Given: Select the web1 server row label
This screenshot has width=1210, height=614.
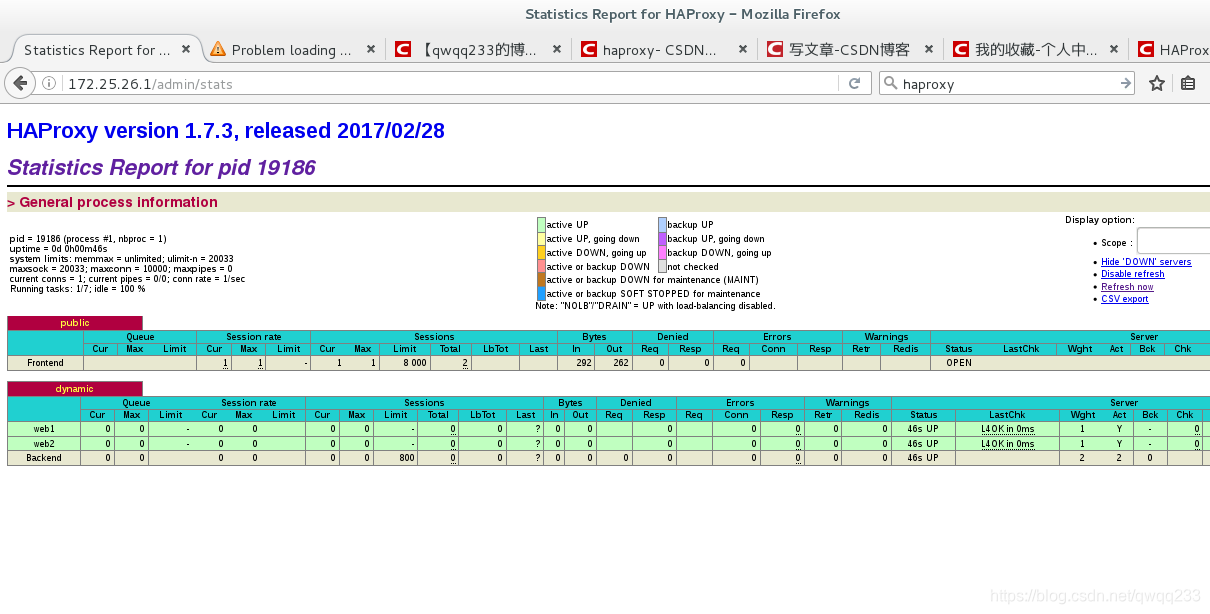Looking at the screenshot, I should click(x=45, y=429).
